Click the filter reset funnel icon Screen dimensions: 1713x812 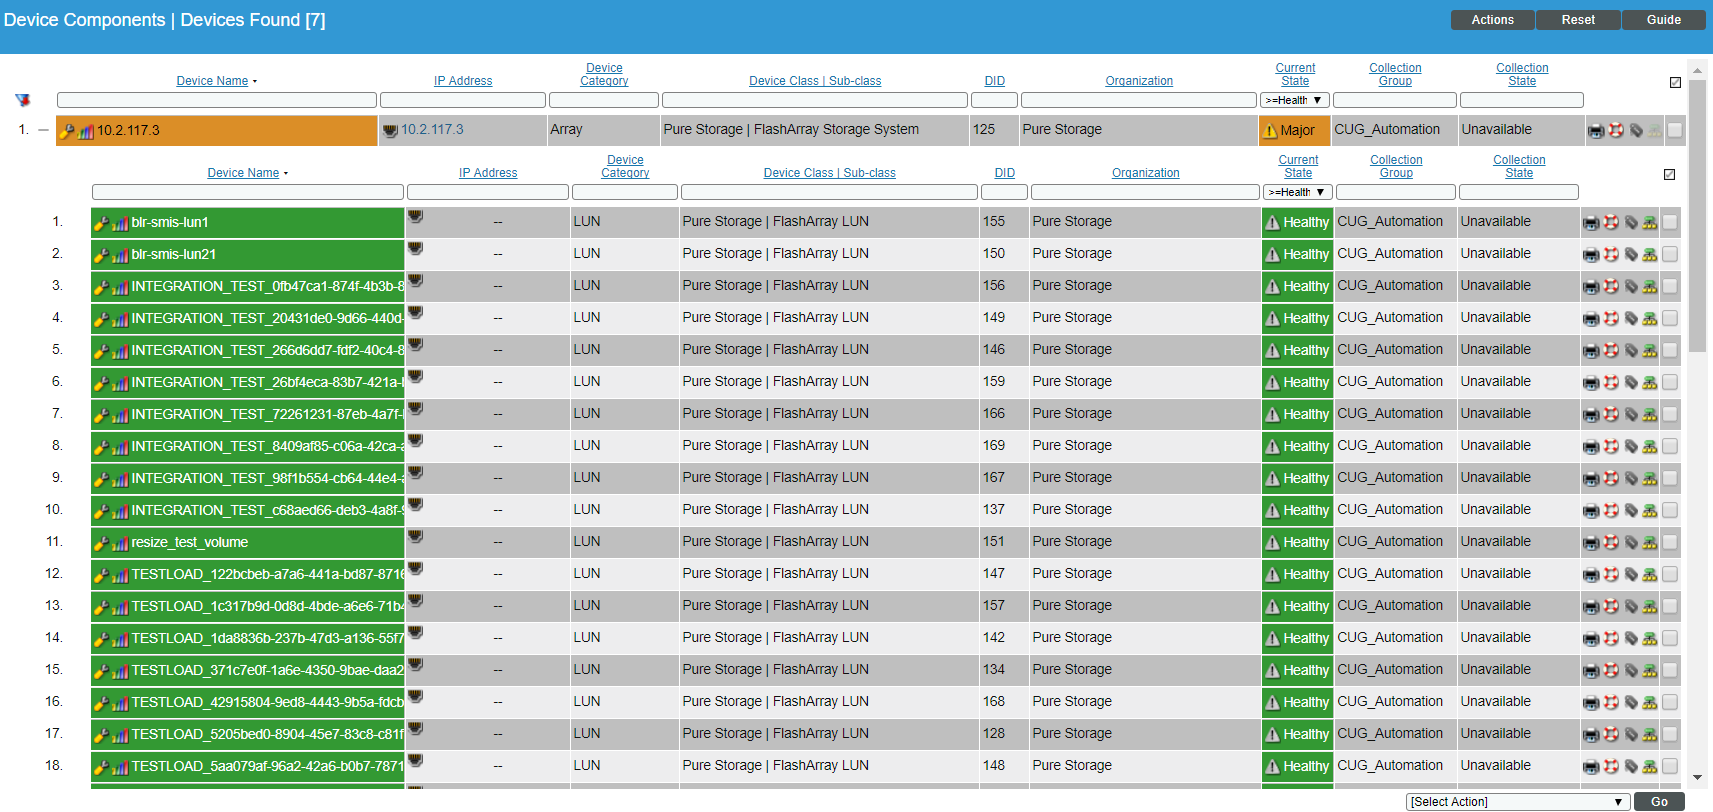(x=22, y=100)
